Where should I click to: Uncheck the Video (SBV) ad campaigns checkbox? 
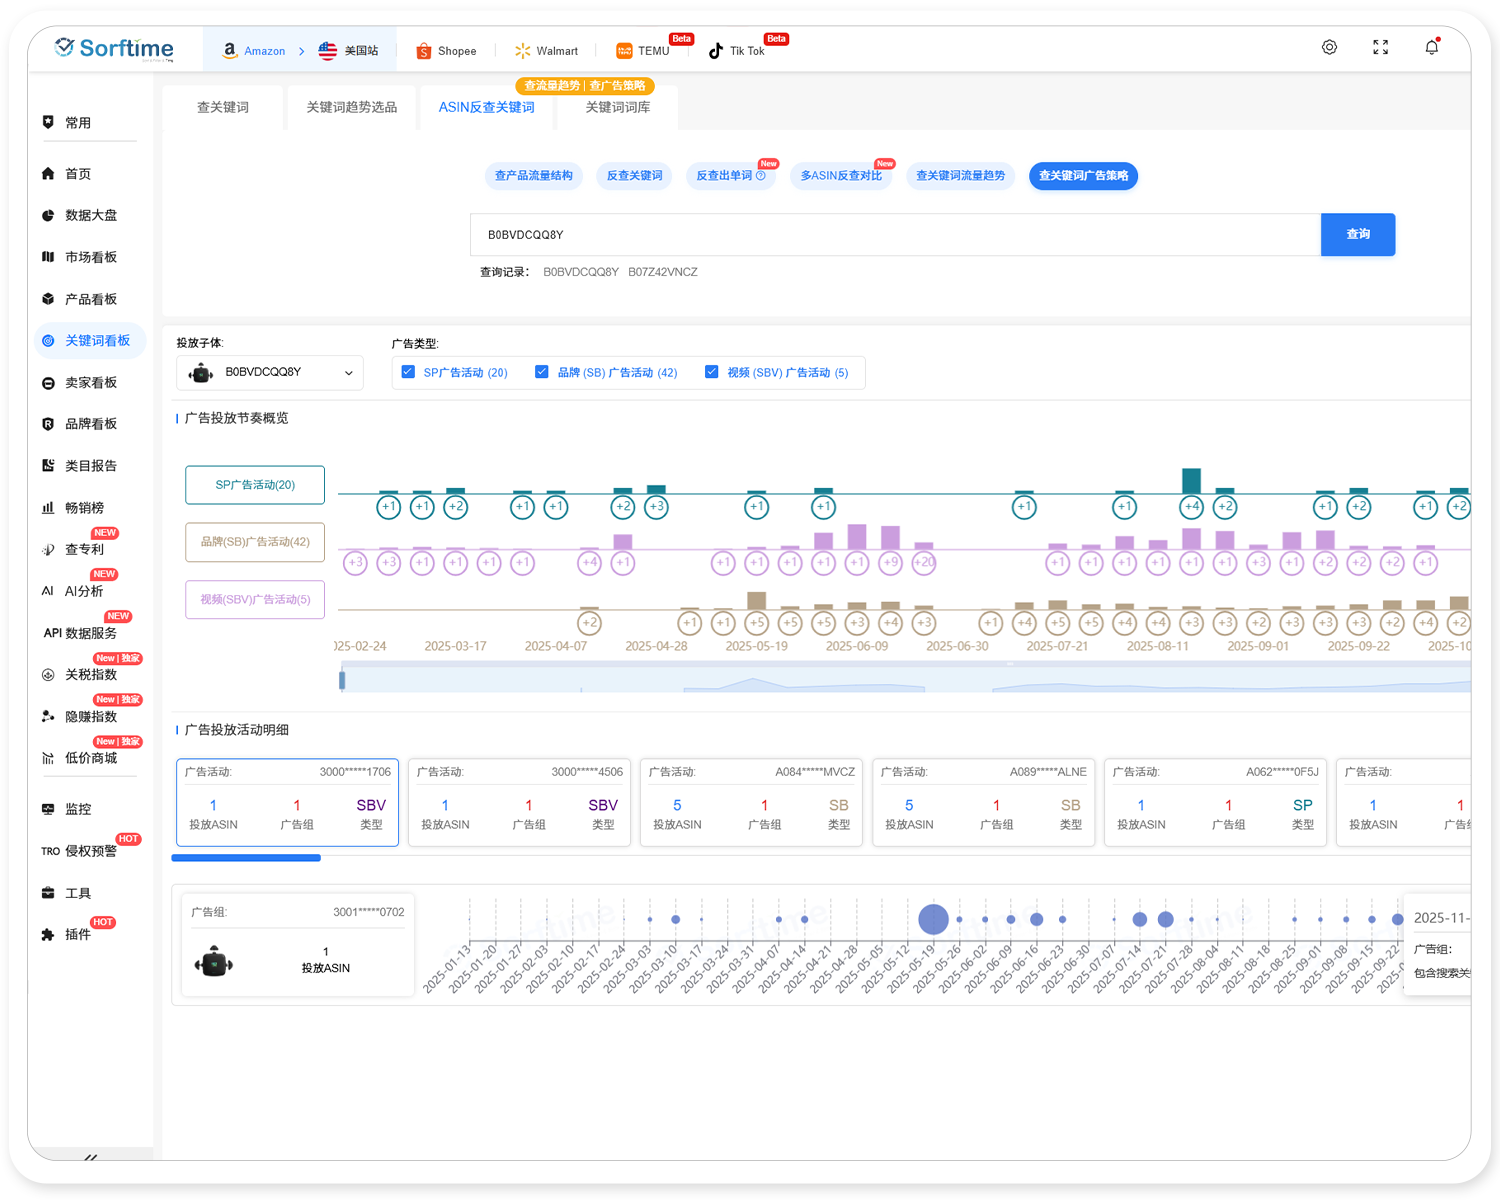tap(712, 372)
